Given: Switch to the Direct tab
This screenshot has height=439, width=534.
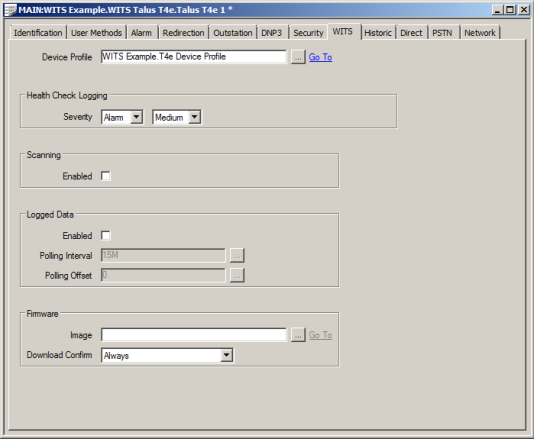Looking at the screenshot, I should click(411, 33).
